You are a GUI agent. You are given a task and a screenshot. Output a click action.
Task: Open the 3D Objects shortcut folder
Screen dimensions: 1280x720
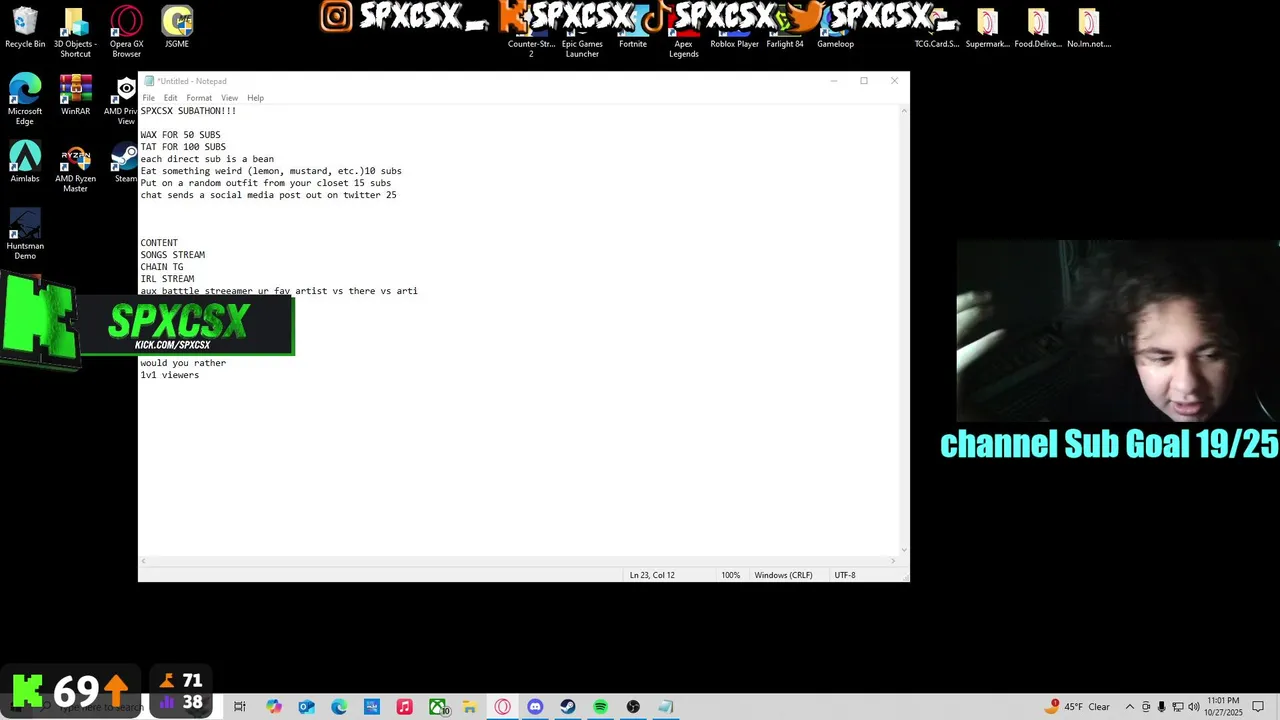tap(75, 30)
